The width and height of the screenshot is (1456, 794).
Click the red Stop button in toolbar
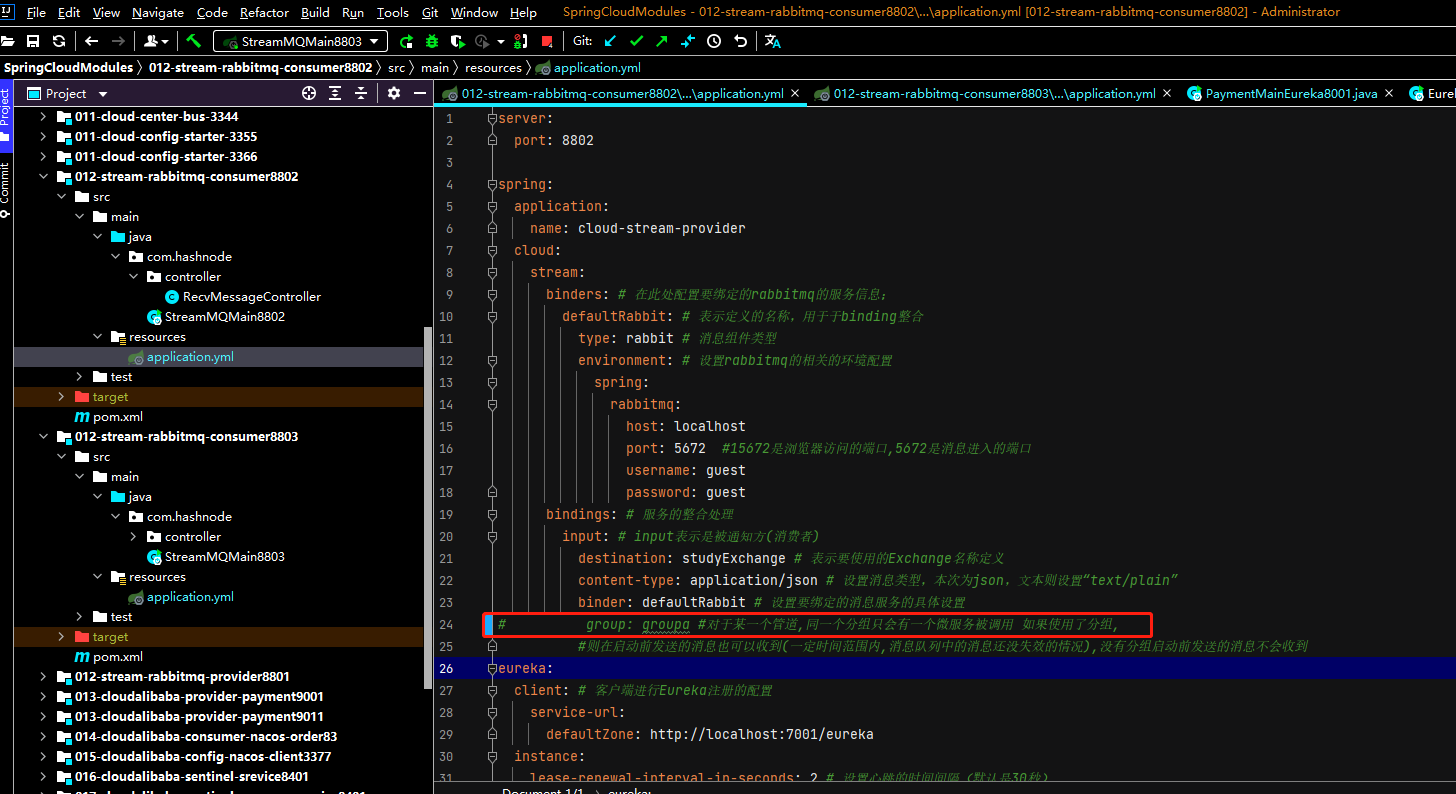click(546, 41)
